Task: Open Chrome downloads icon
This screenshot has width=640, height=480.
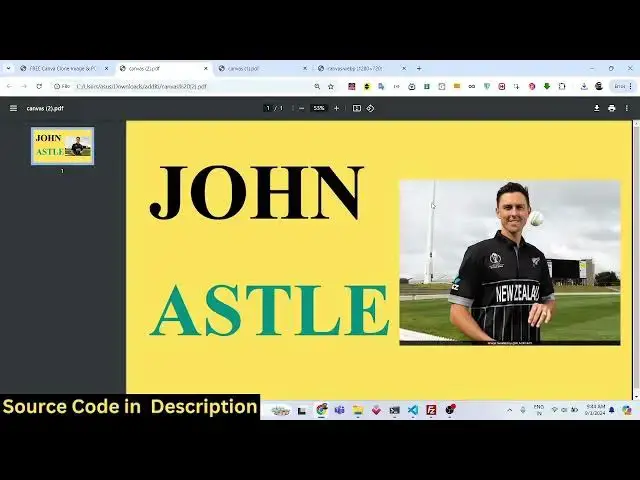Action: [x=584, y=86]
